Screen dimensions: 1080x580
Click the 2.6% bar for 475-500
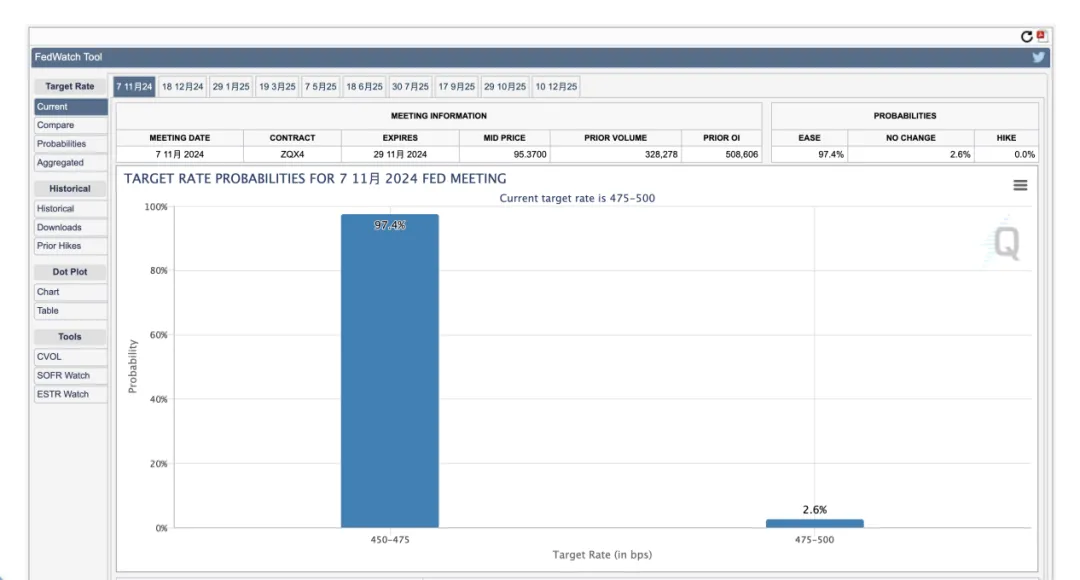point(814,524)
